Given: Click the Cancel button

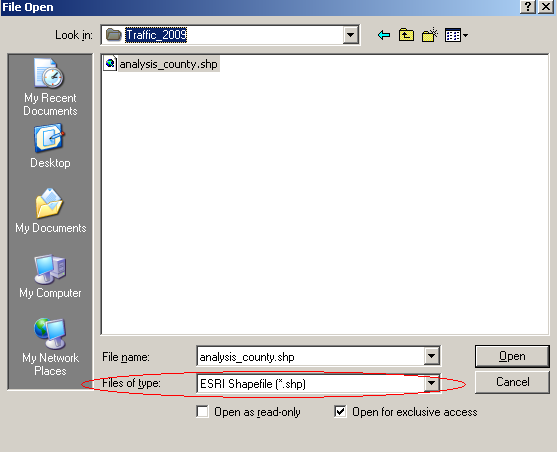Looking at the screenshot, I should click(512, 382).
